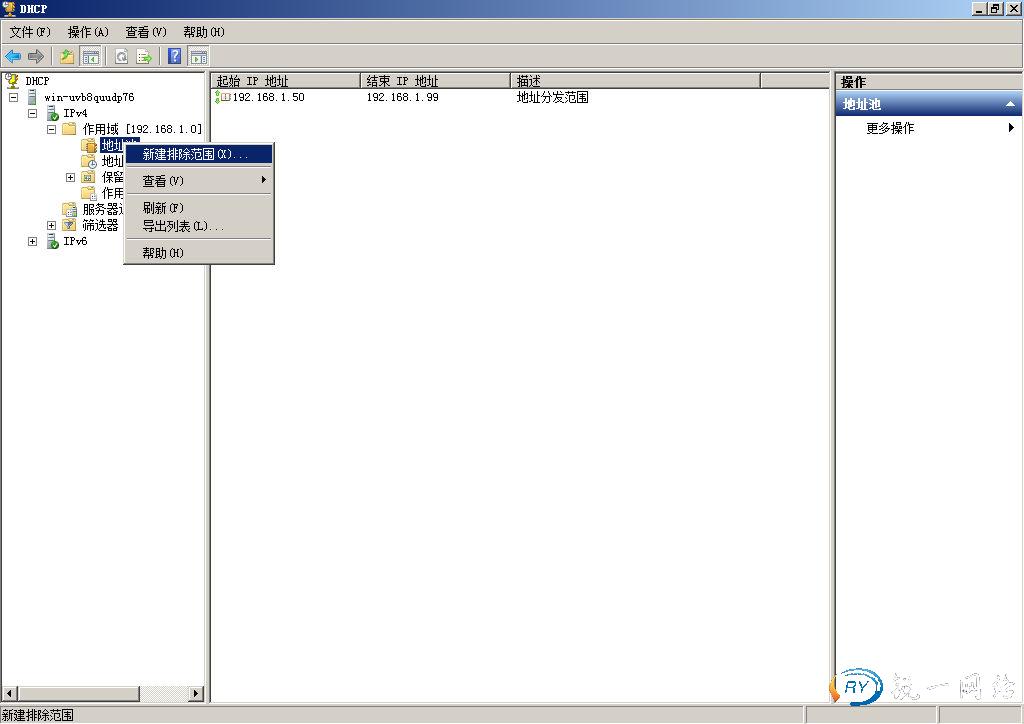Select the 192.168.1.50 address range row
This screenshot has height=724, width=1024.
coord(268,97)
